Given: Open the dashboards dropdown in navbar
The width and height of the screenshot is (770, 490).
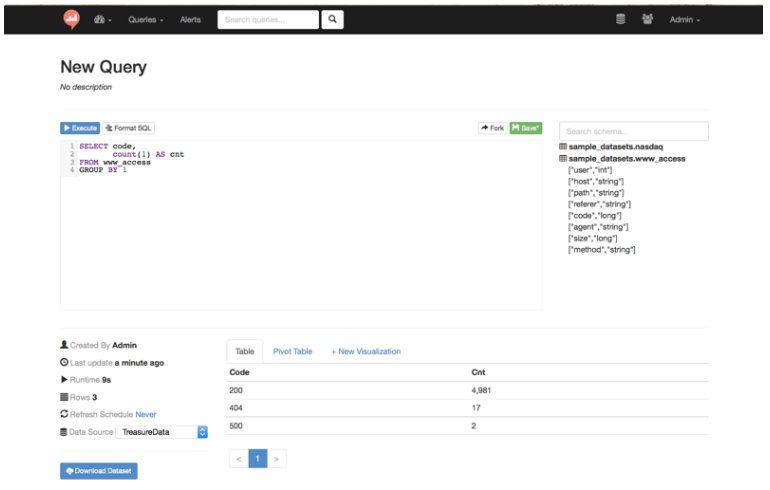Looking at the screenshot, I should pos(103,19).
